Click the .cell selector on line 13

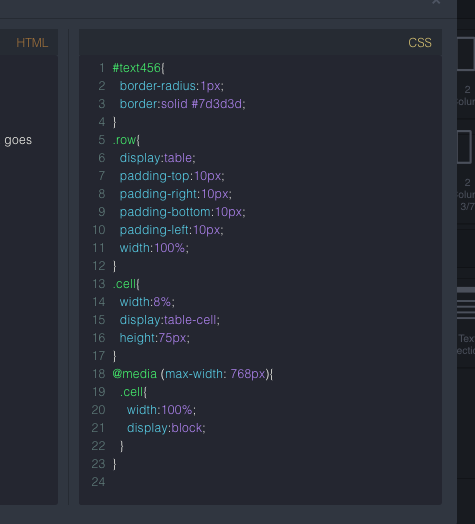coord(125,284)
